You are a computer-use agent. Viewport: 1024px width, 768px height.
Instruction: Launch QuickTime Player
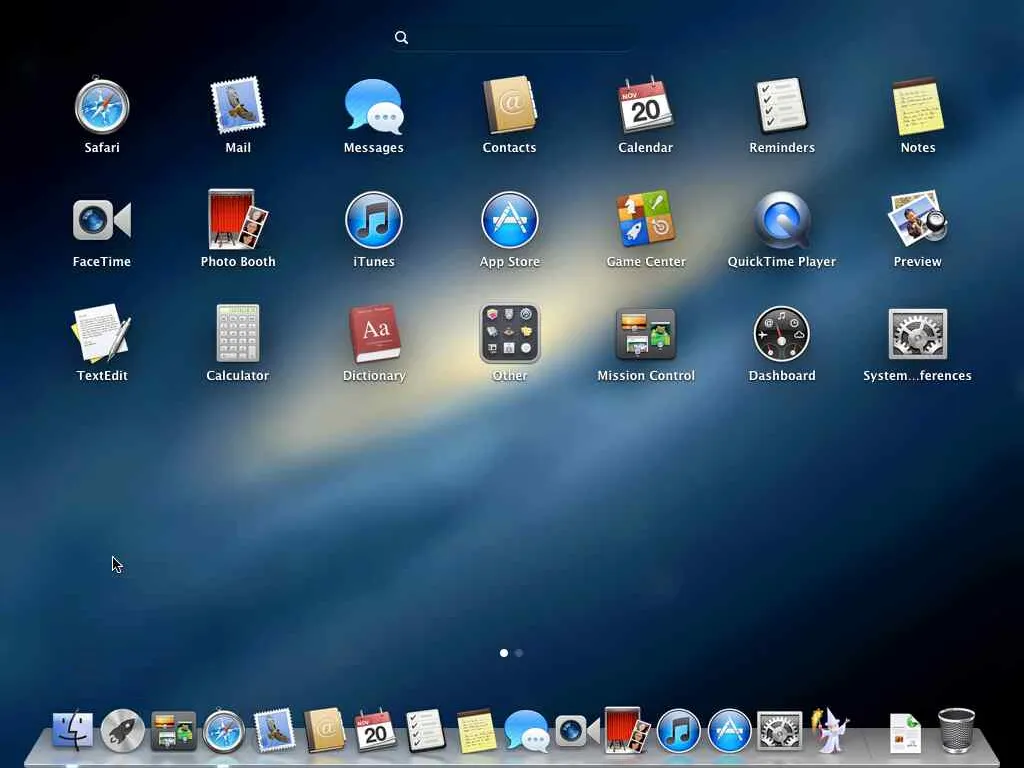tap(782, 220)
